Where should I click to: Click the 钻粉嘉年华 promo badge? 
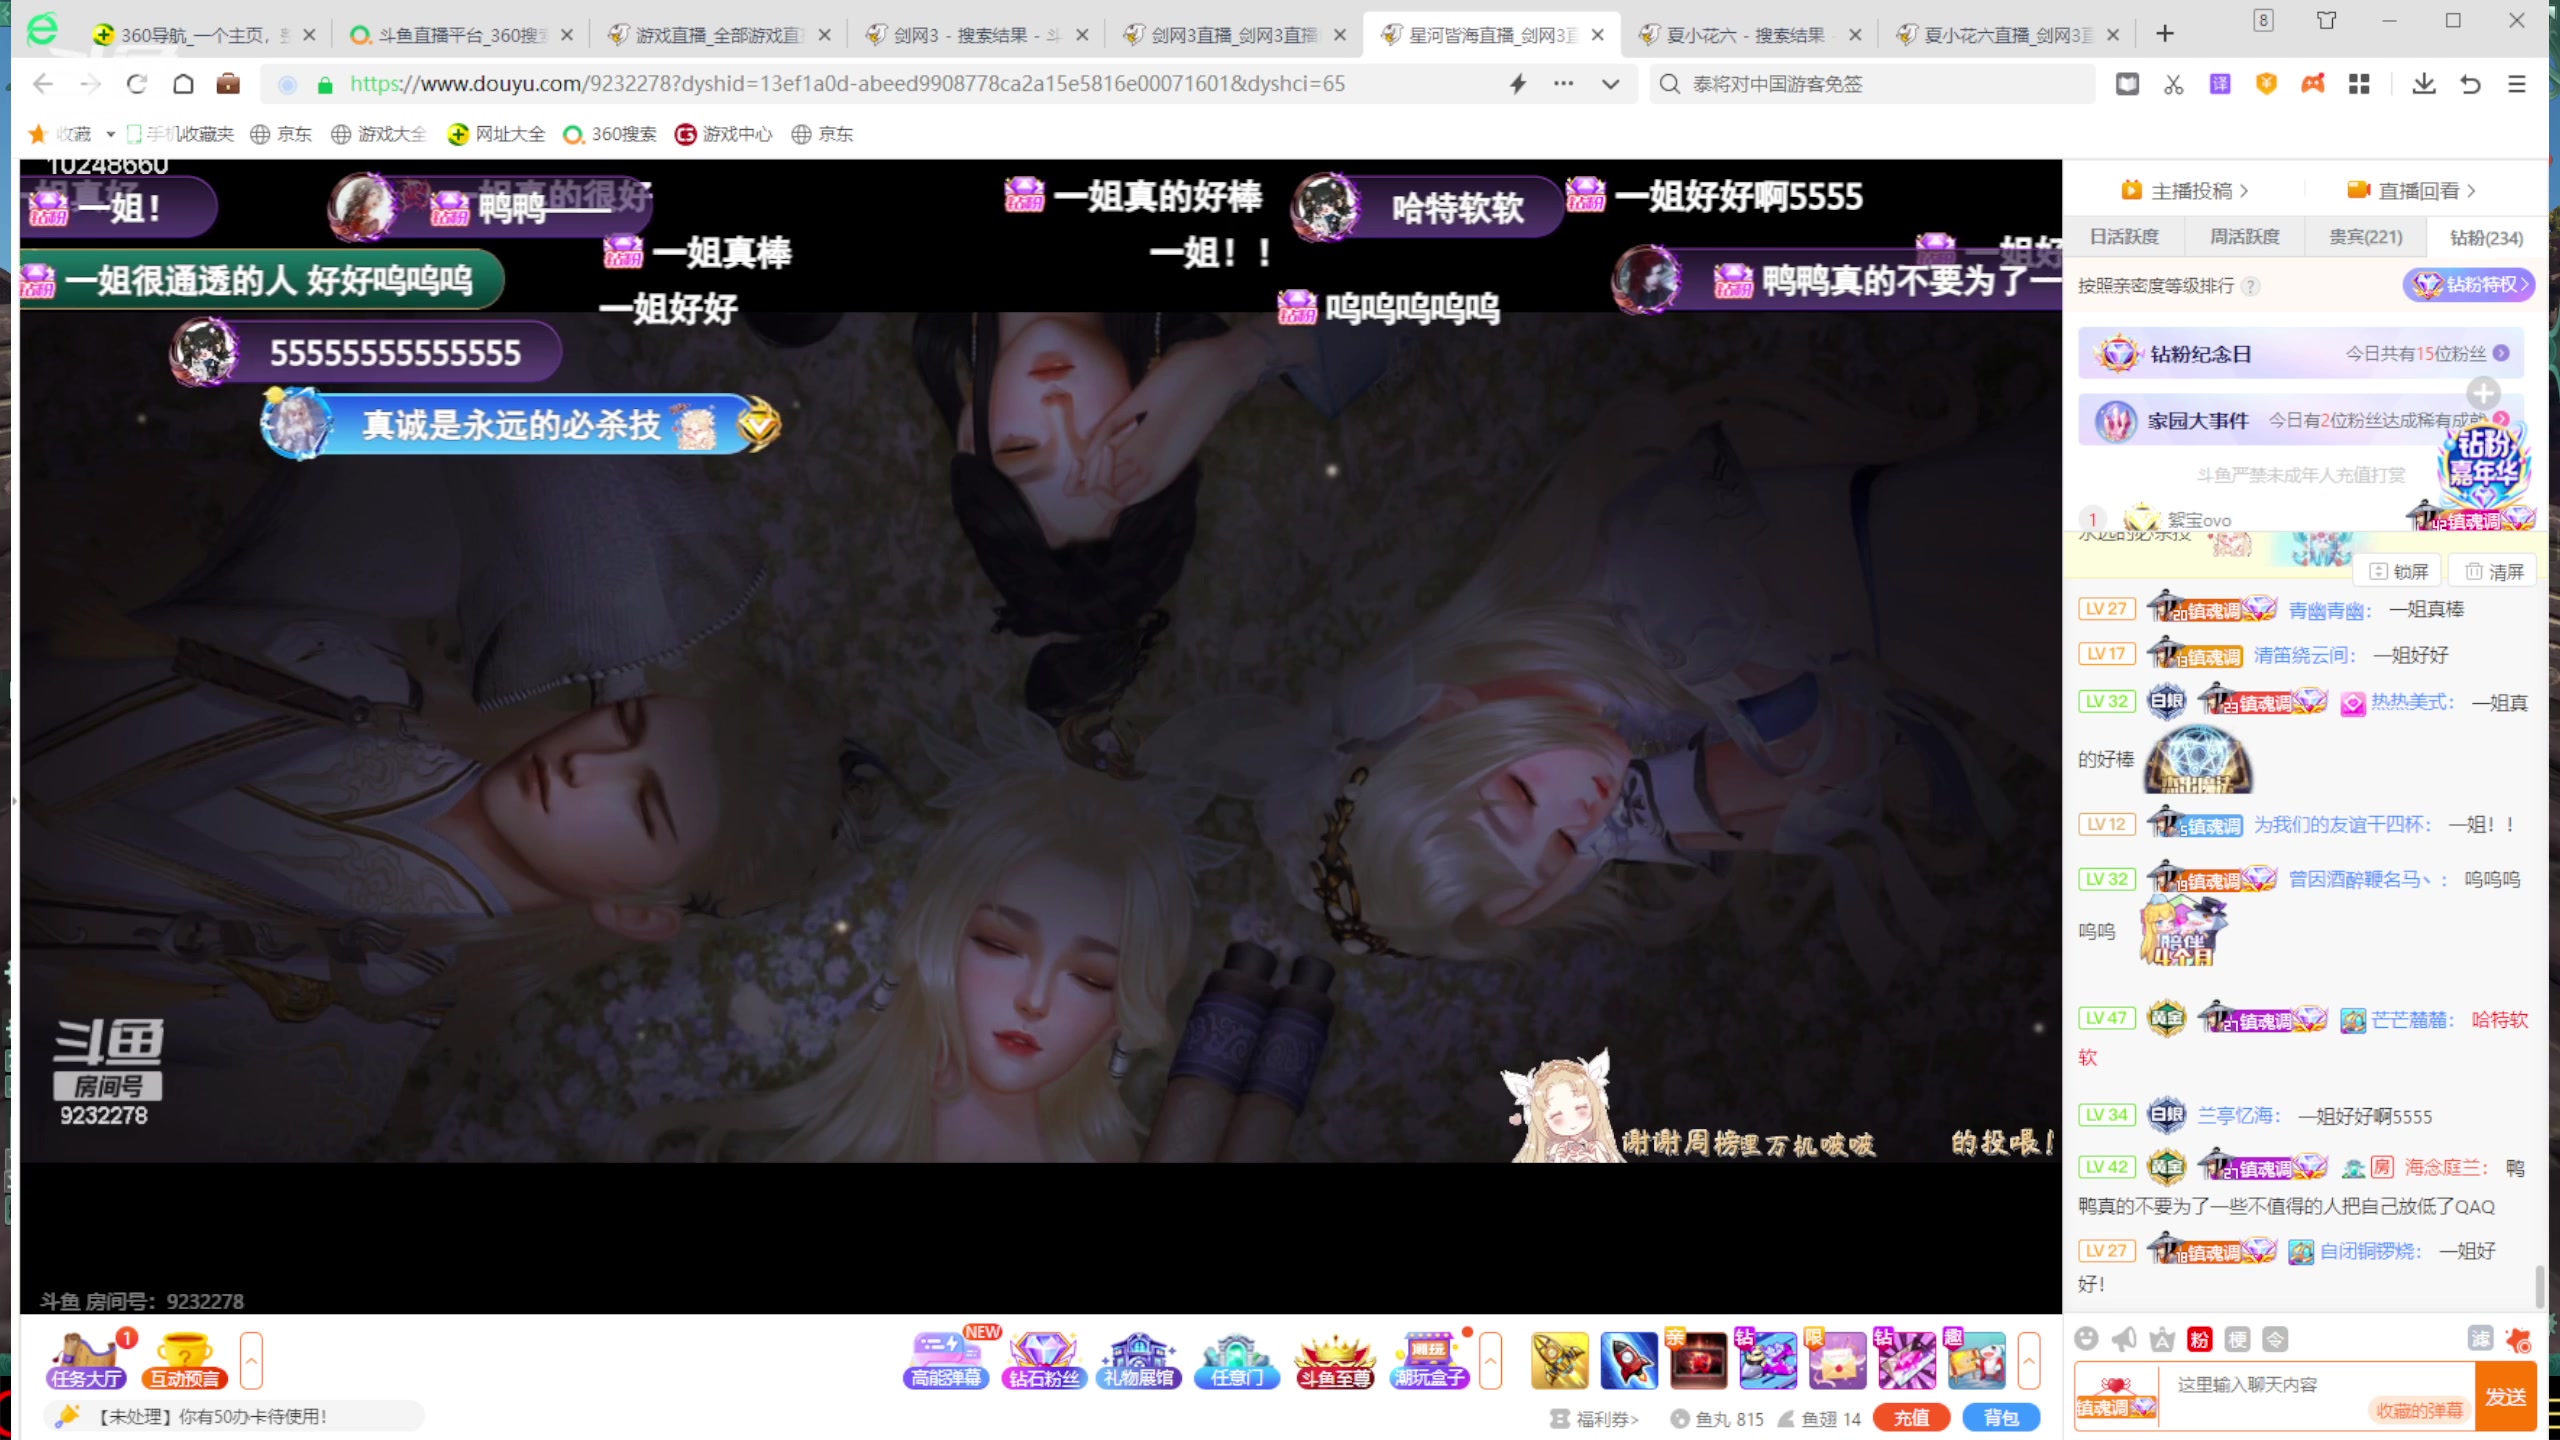coord(2484,468)
